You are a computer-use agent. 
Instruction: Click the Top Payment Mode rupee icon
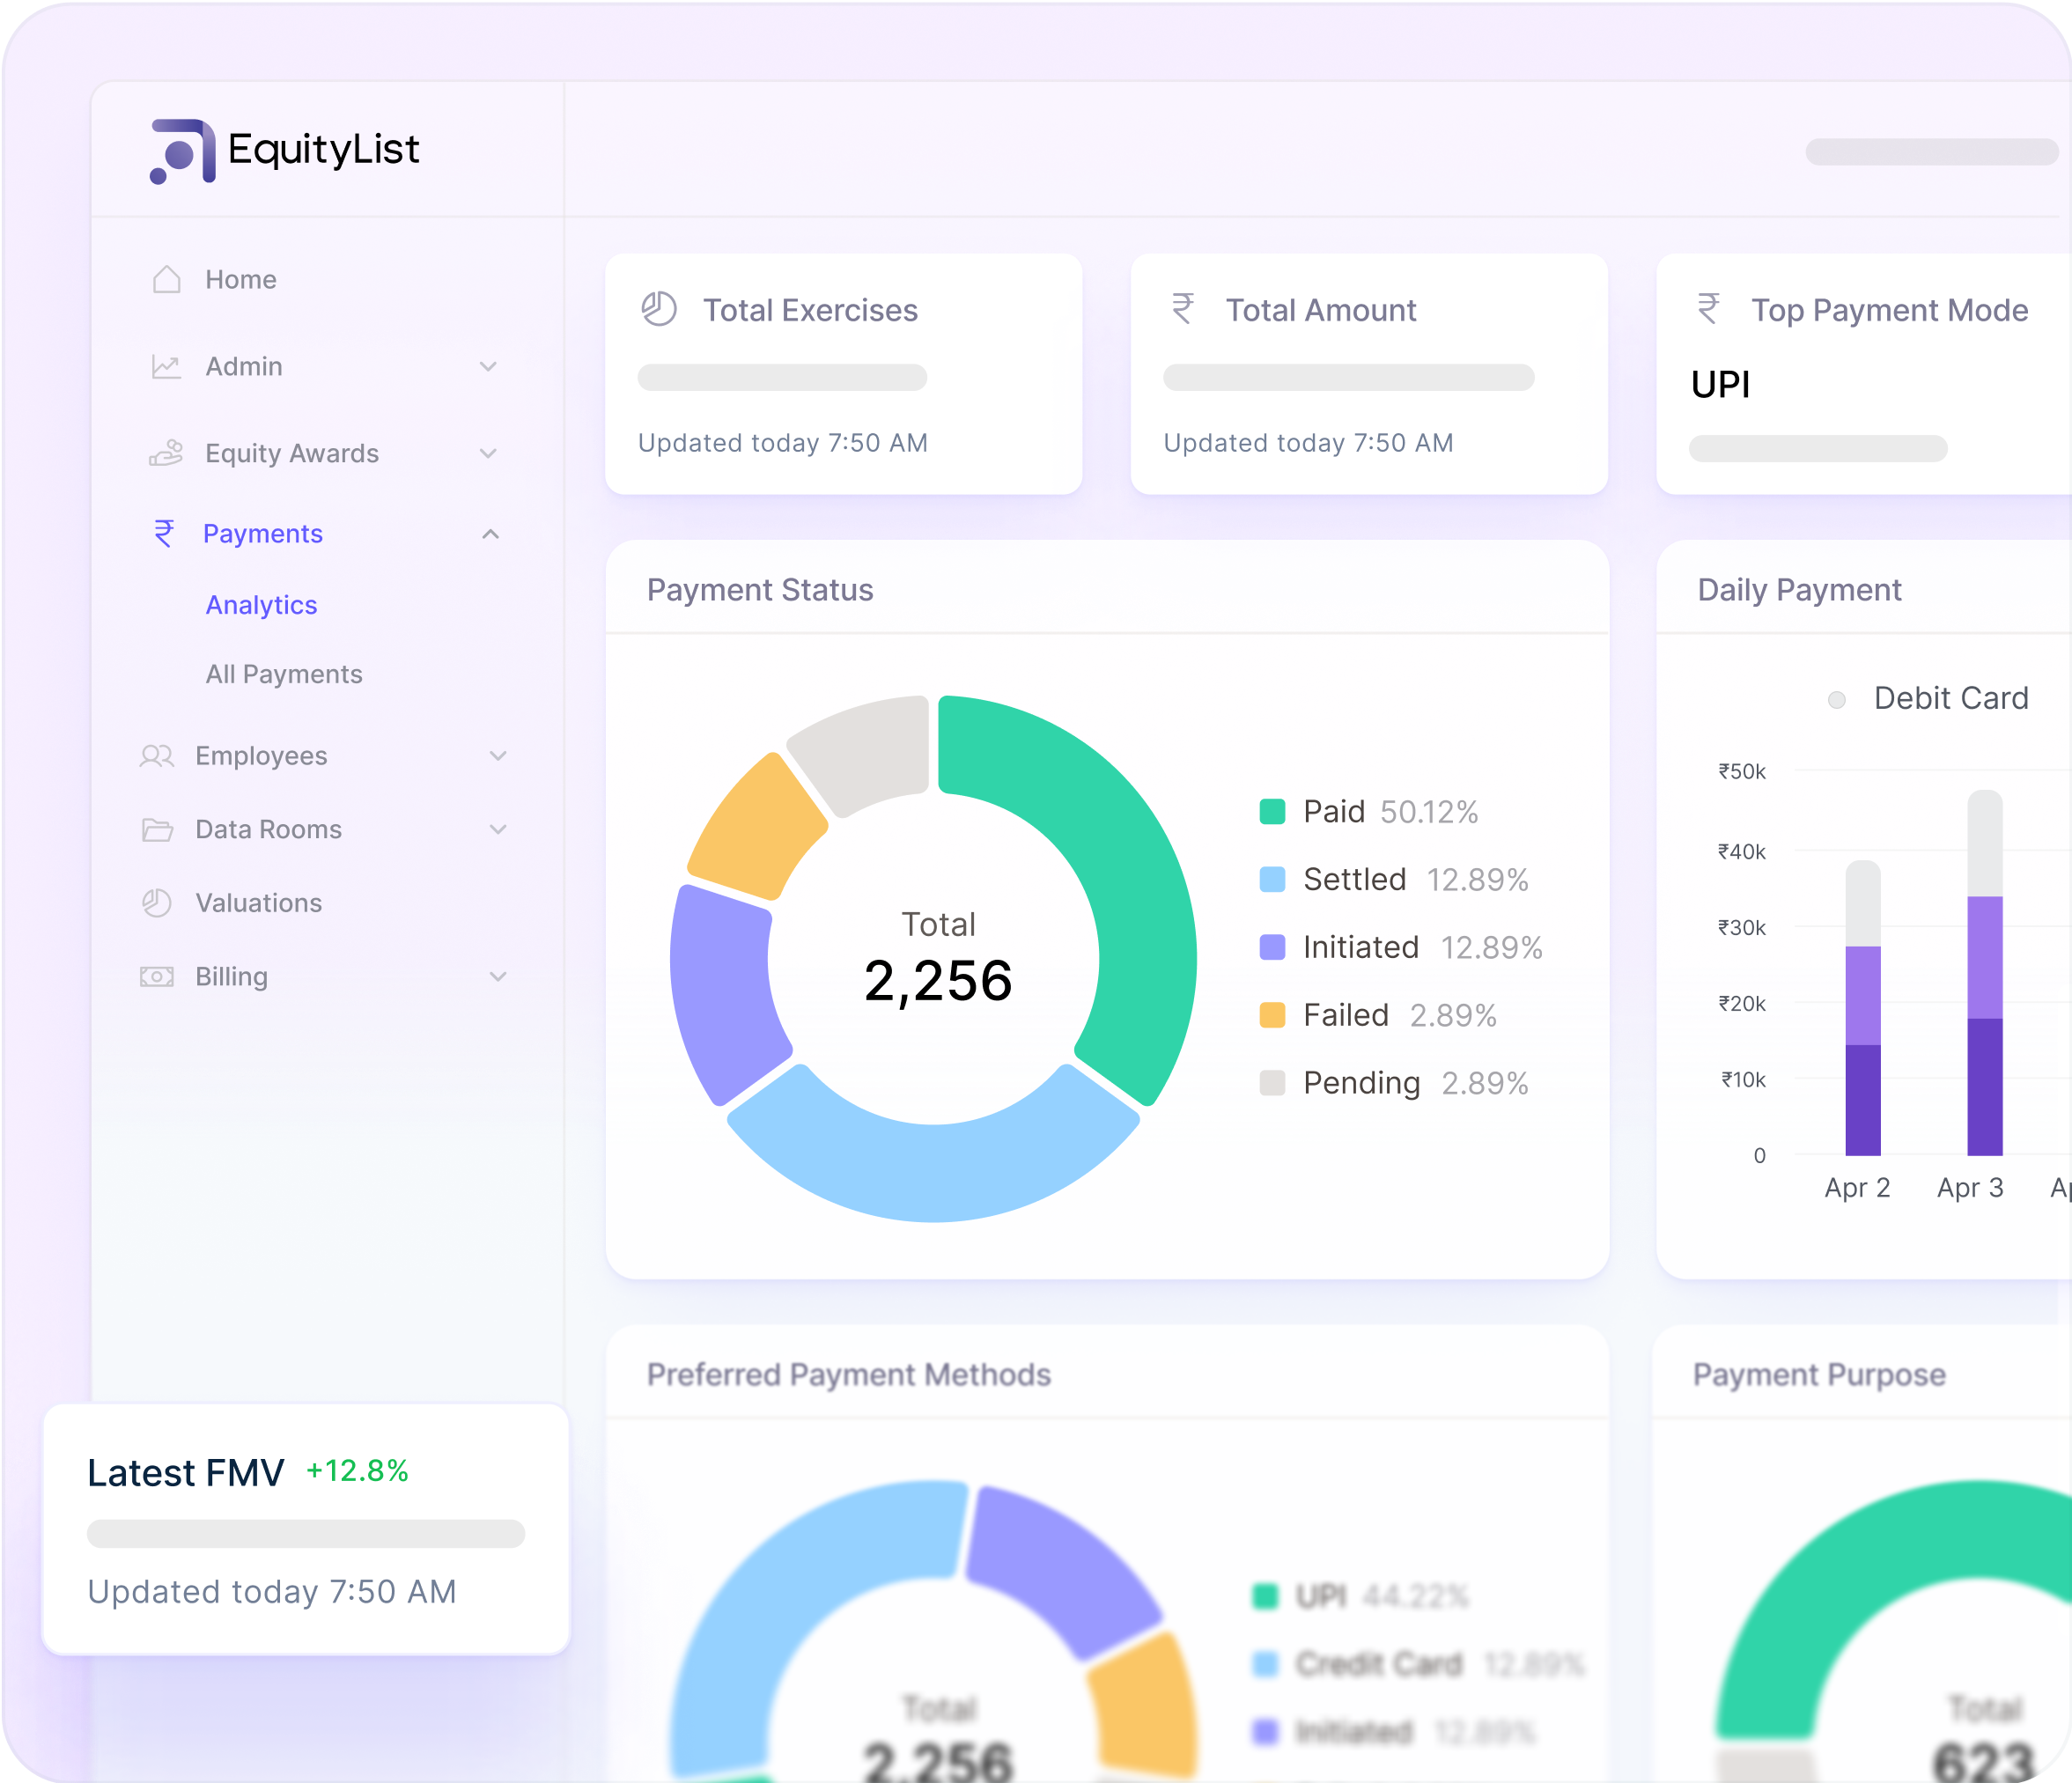(x=1709, y=308)
